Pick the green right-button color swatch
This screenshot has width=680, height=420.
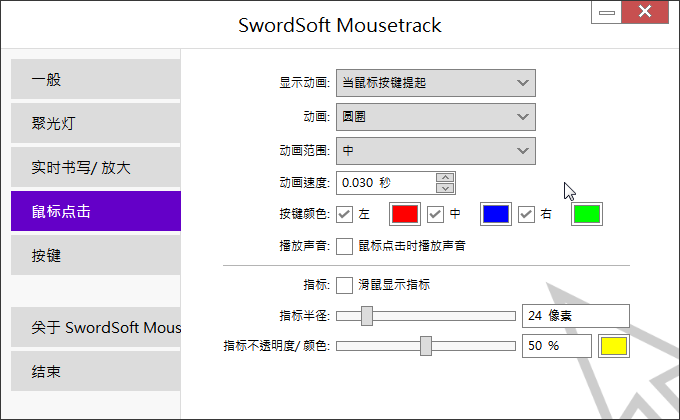[587, 214]
